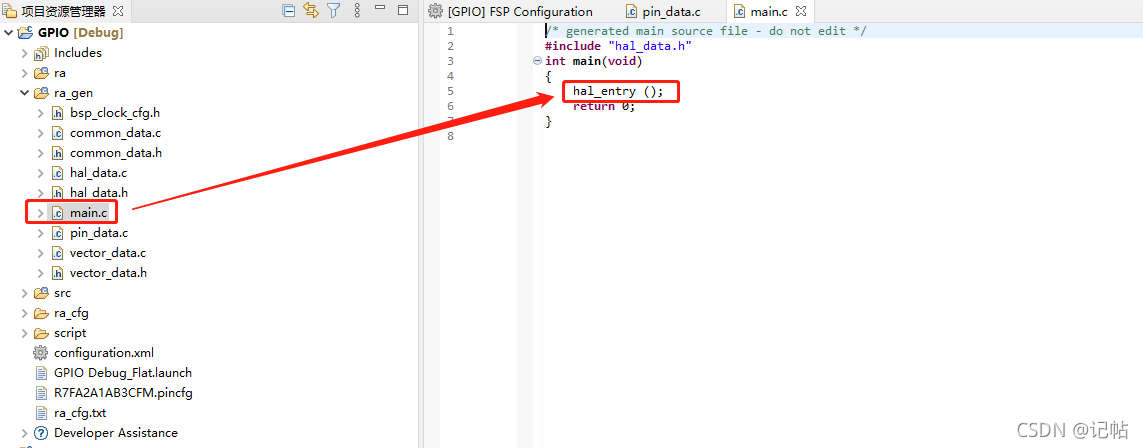The image size is (1143, 448).
Task: Expand the script folder
Action: pos(24,333)
